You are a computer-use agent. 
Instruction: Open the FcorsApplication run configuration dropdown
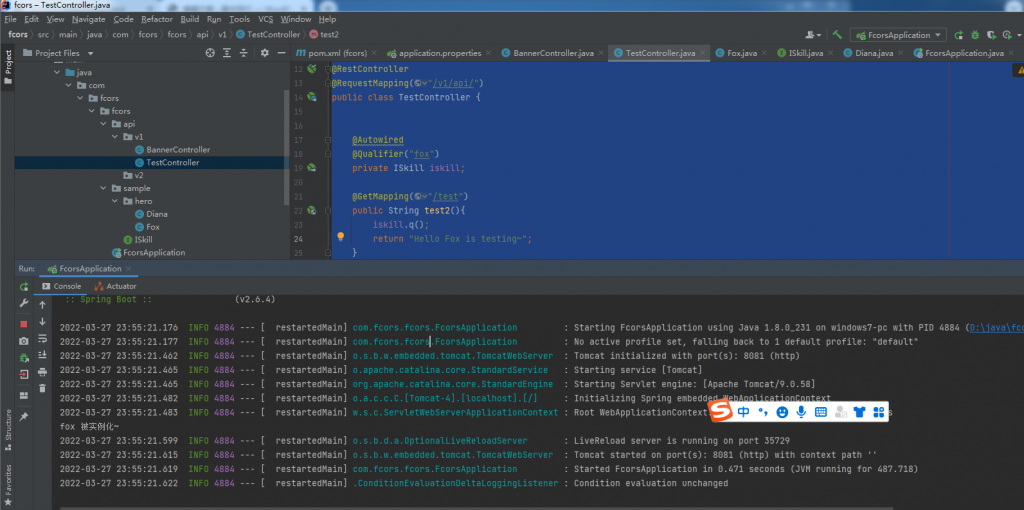[898, 35]
